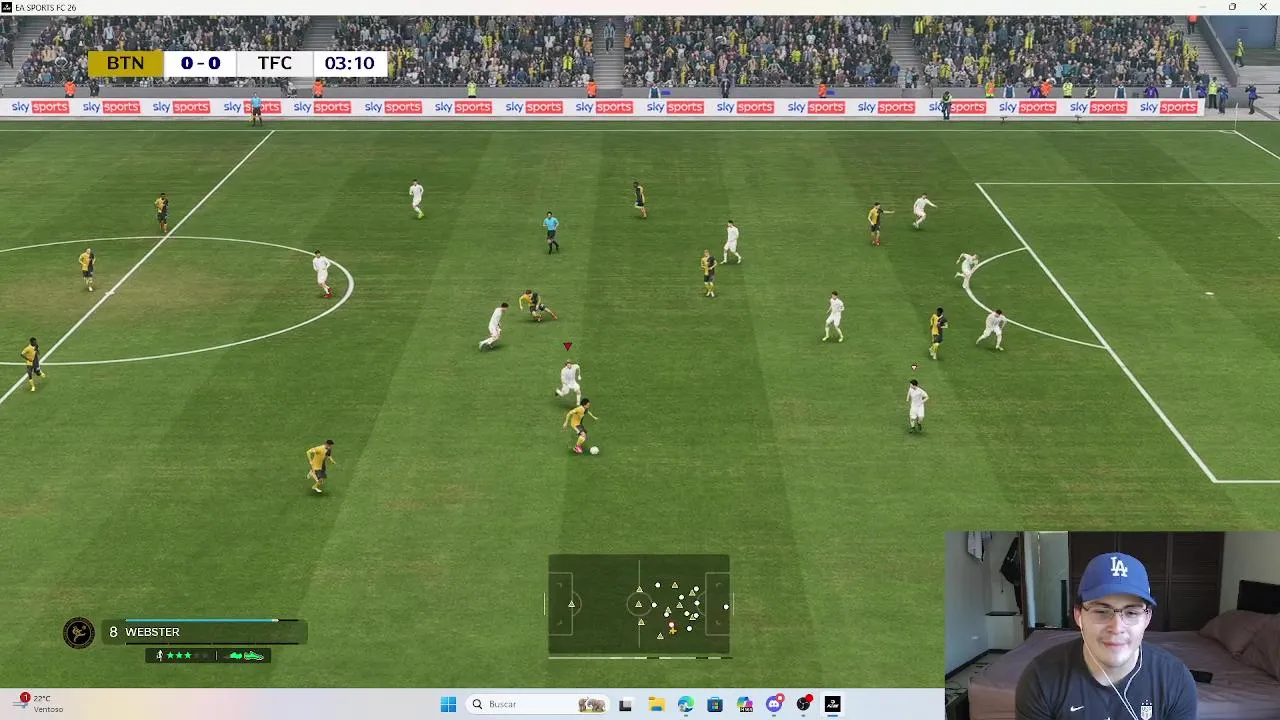This screenshot has height=720, width=1280.
Task: Click the Buscar taskbar search box
Action: (539, 704)
